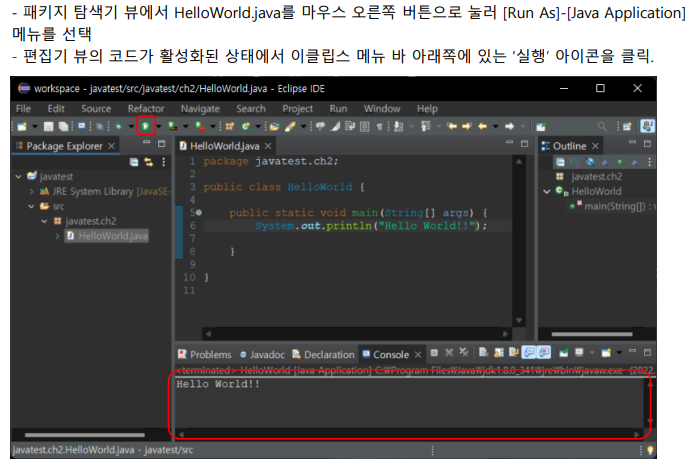Click the Back to previous location arrow

tap(482, 126)
